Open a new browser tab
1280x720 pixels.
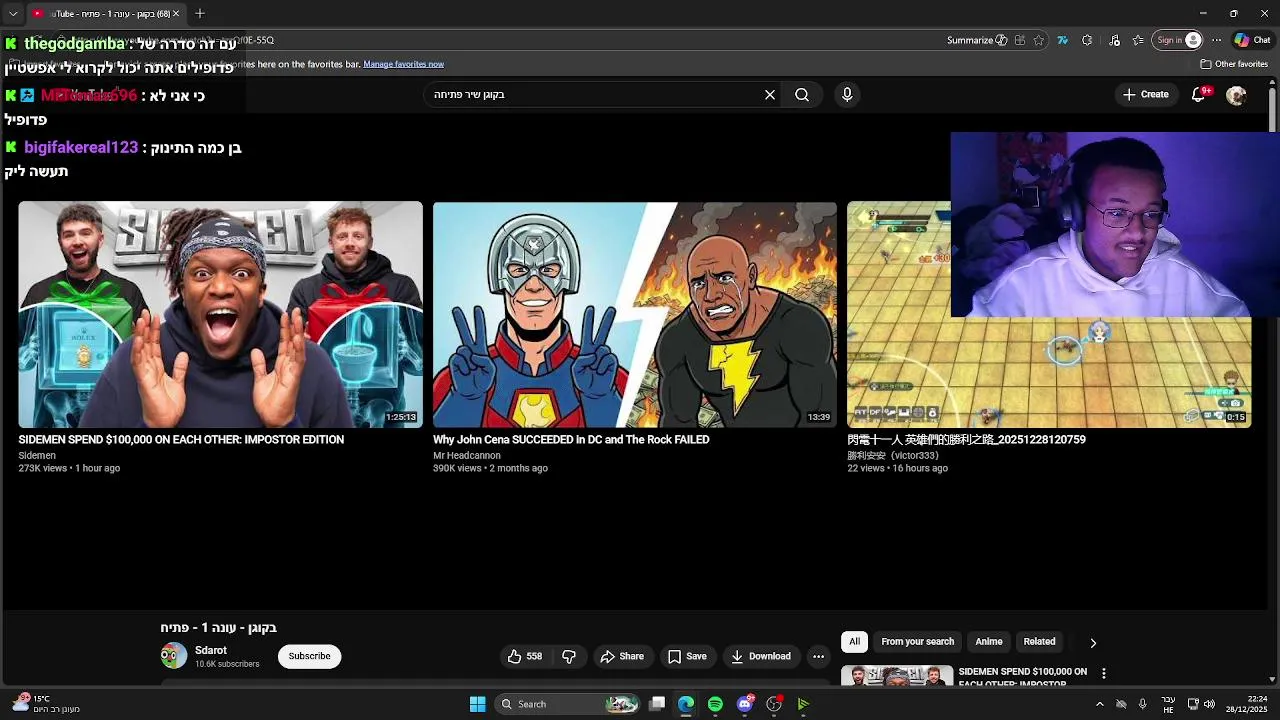coord(200,13)
